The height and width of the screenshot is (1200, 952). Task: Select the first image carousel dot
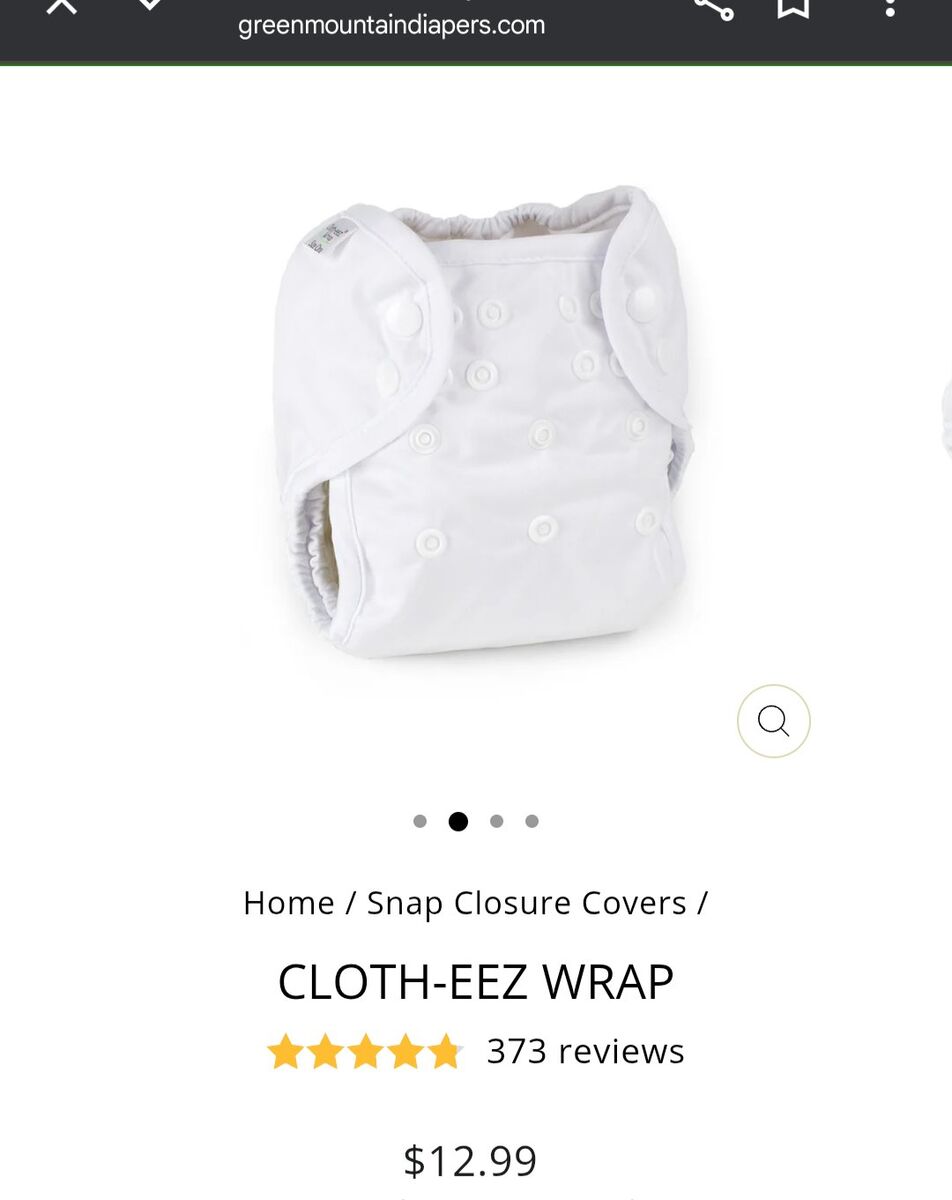[x=420, y=821]
